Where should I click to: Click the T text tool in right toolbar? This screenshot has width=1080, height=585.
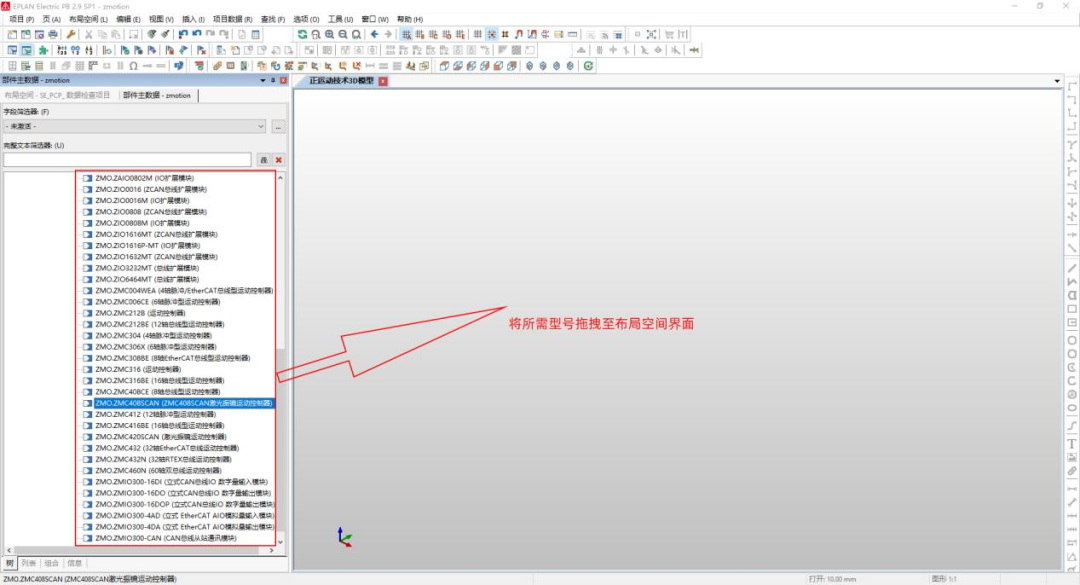[x=1072, y=444]
